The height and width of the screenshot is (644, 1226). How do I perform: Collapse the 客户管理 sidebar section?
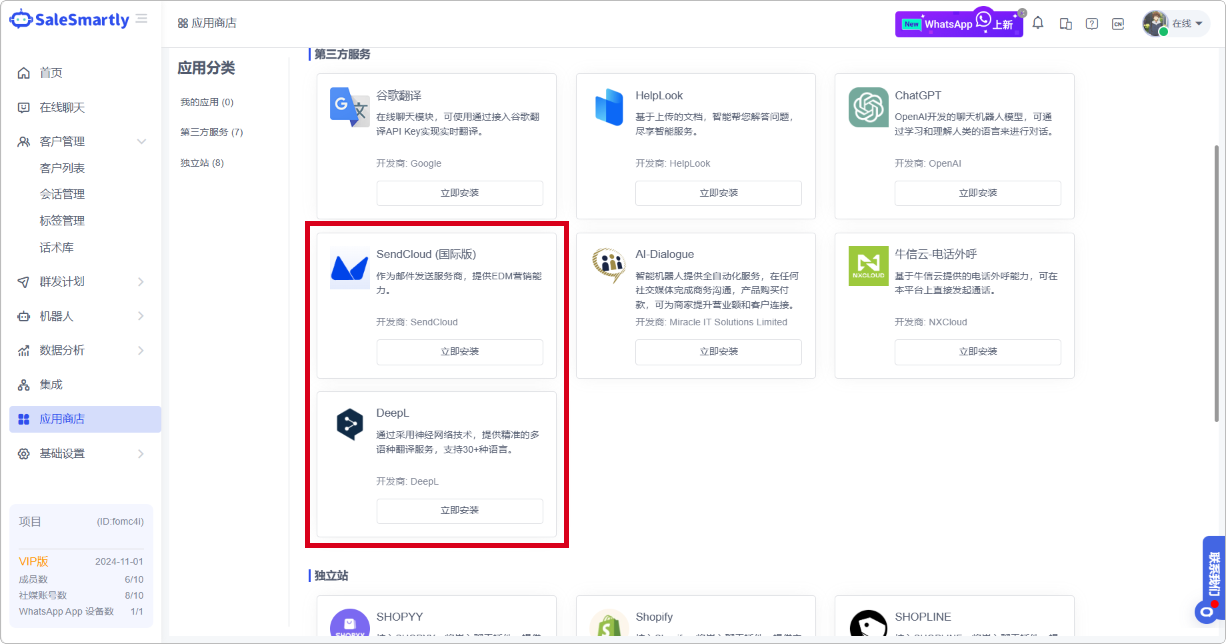141,142
